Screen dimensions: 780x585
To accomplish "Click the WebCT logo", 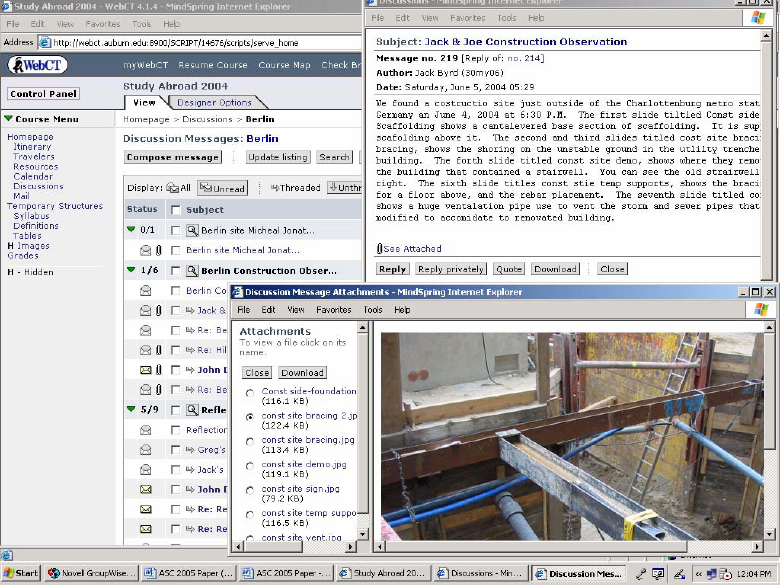I will coord(38,65).
